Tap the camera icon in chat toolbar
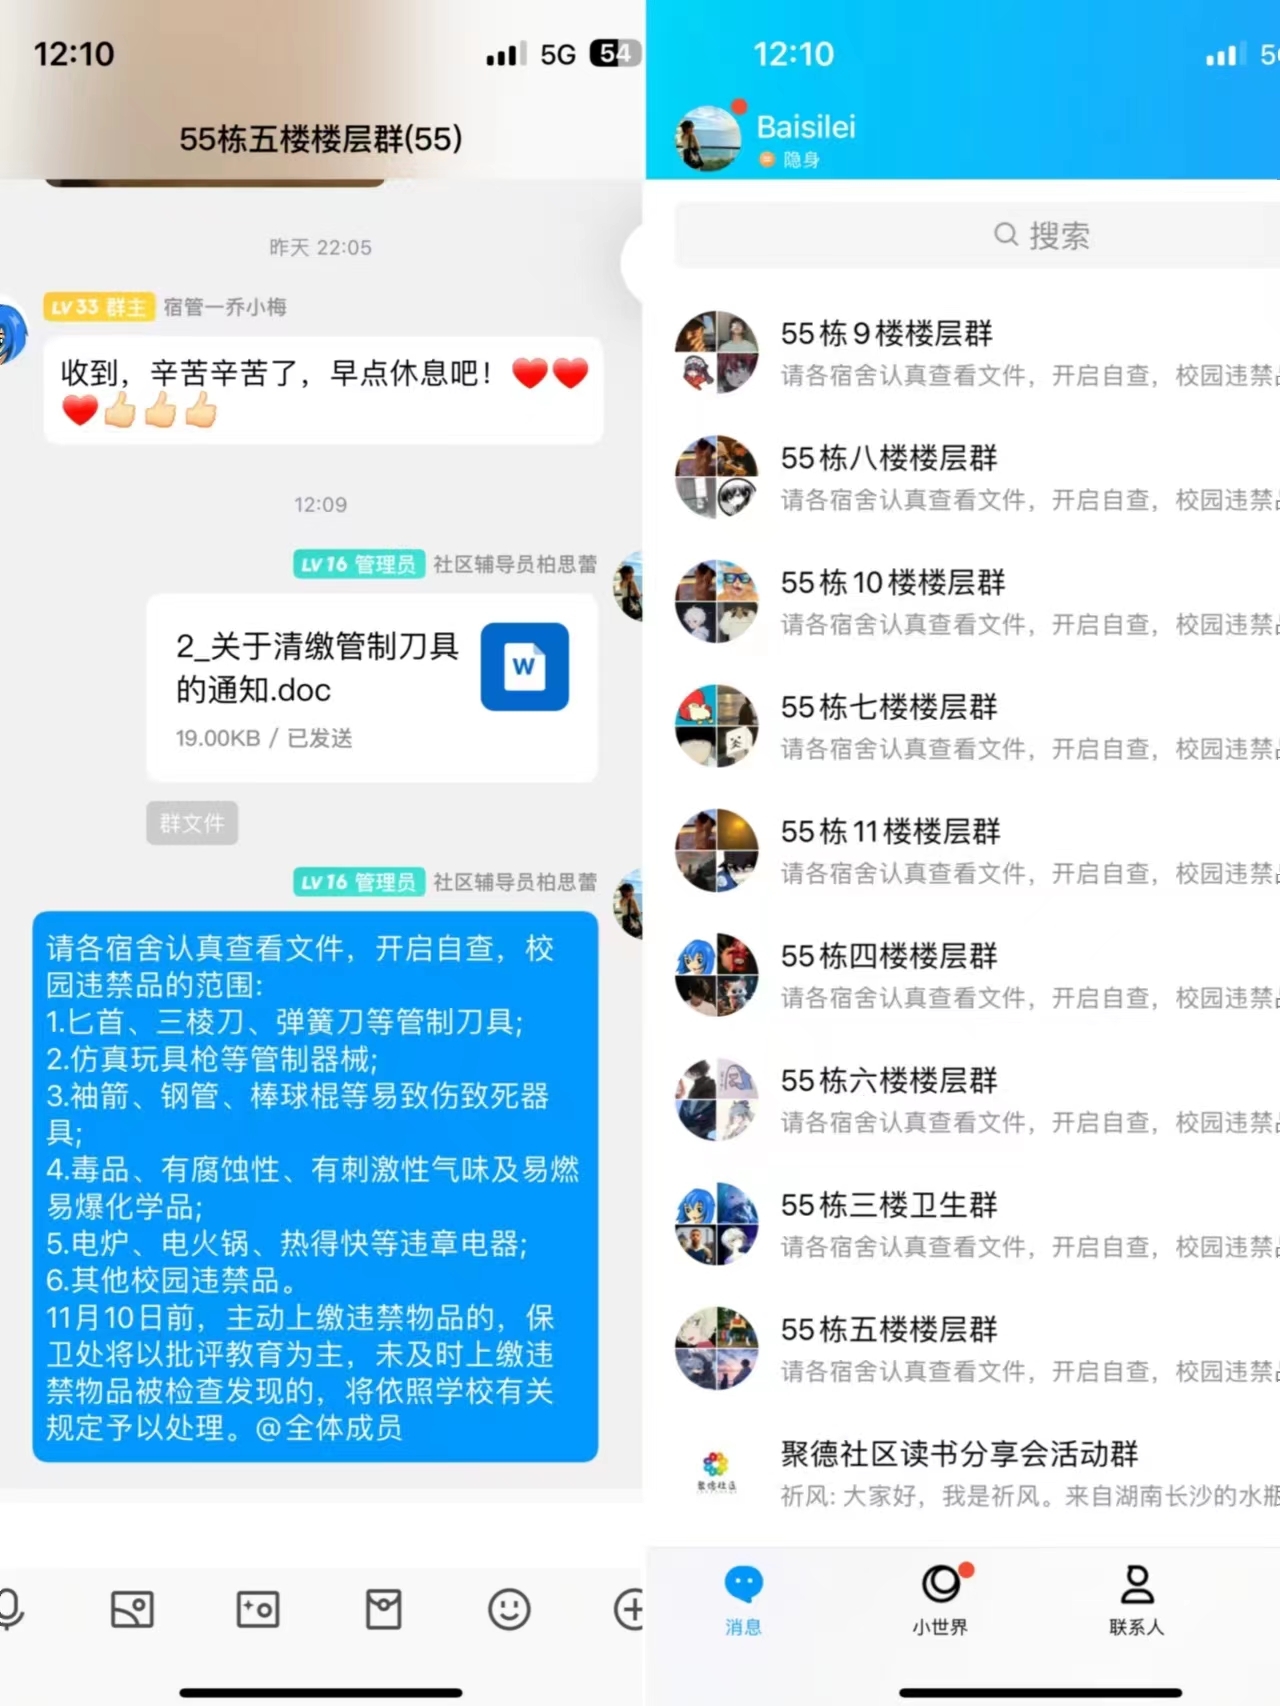Screen dimensions: 1280x1706 tap(258, 1609)
